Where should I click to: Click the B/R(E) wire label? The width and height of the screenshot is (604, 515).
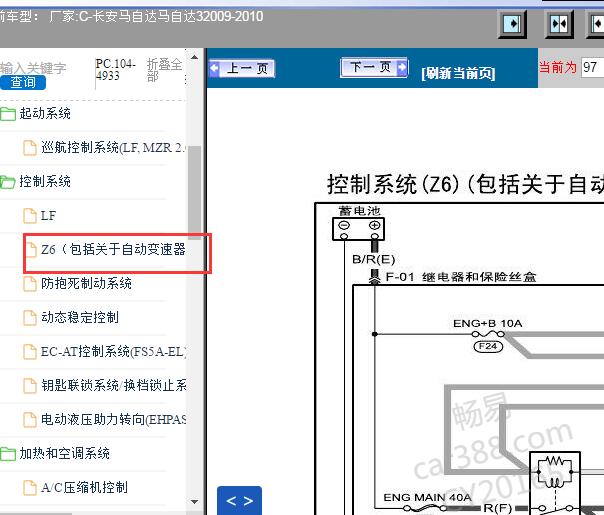point(374,259)
